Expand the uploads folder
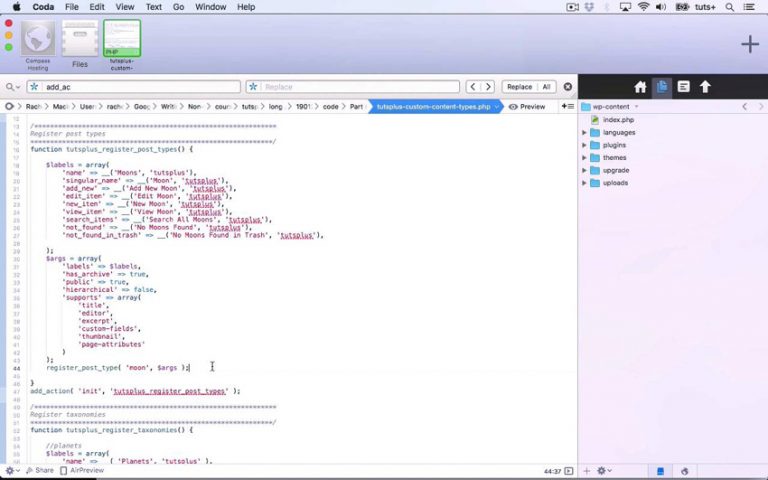The image size is (768, 480). pyautogui.click(x=584, y=183)
